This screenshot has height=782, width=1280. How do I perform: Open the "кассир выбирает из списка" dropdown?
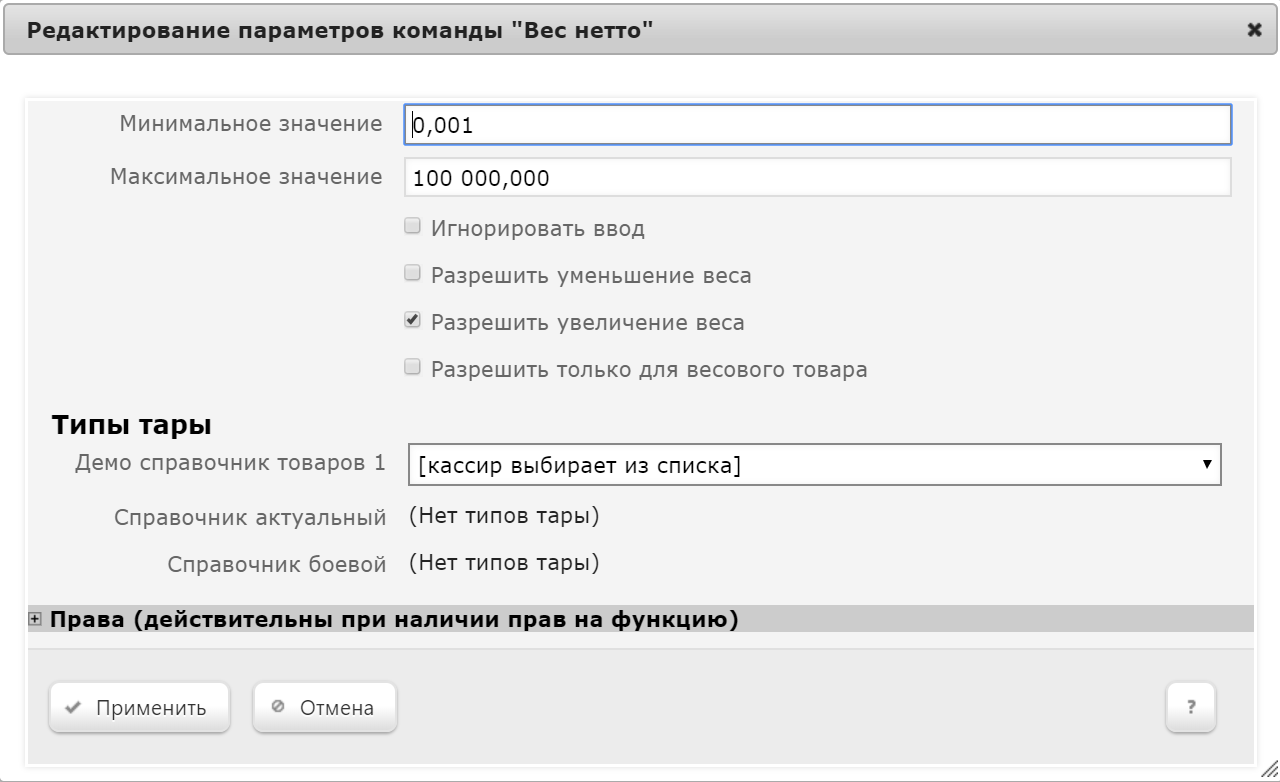(814, 465)
